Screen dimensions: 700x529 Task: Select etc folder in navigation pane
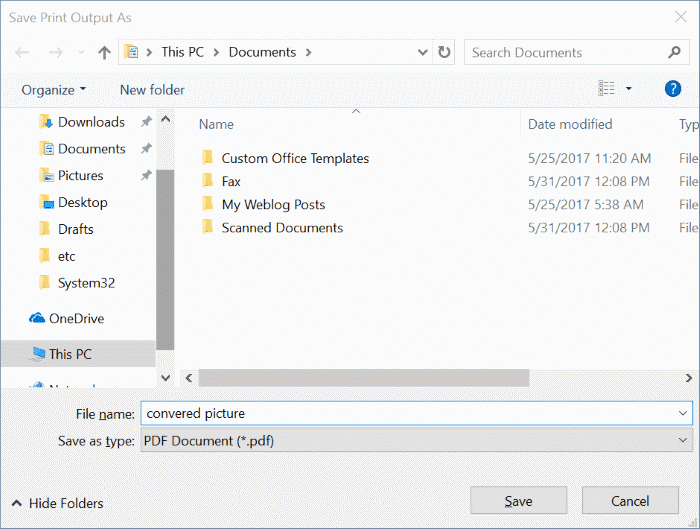66,256
